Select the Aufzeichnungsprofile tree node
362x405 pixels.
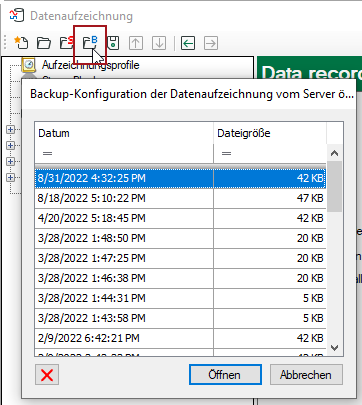pyautogui.click(x=90, y=65)
